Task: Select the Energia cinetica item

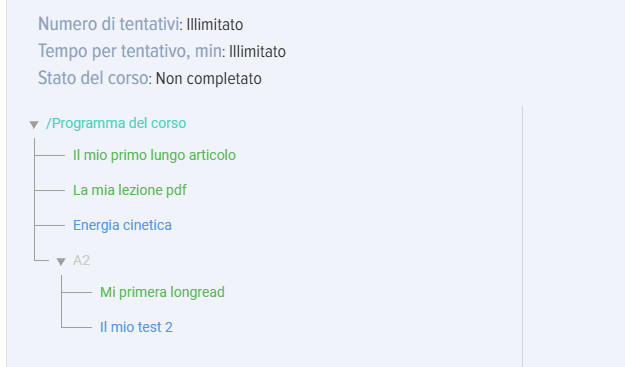Action: point(122,225)
